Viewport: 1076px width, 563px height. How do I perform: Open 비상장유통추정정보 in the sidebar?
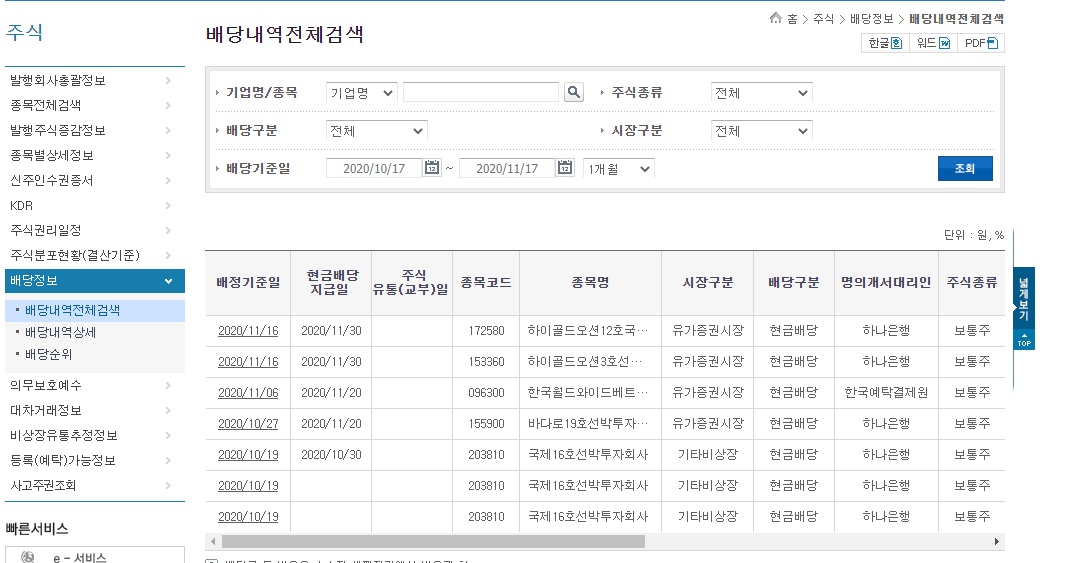coord(64,435)
